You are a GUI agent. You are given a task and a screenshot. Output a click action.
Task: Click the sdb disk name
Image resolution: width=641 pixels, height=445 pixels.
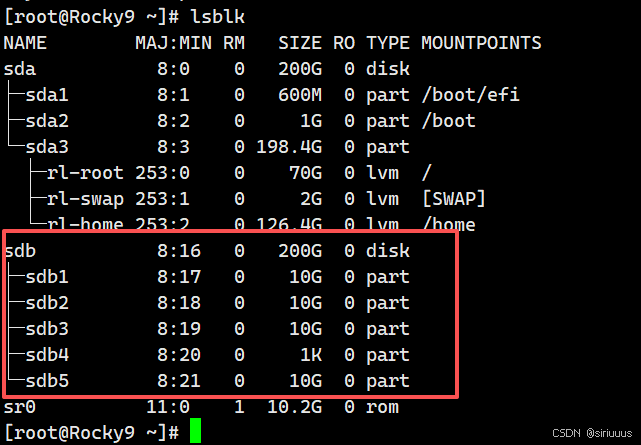20,250
